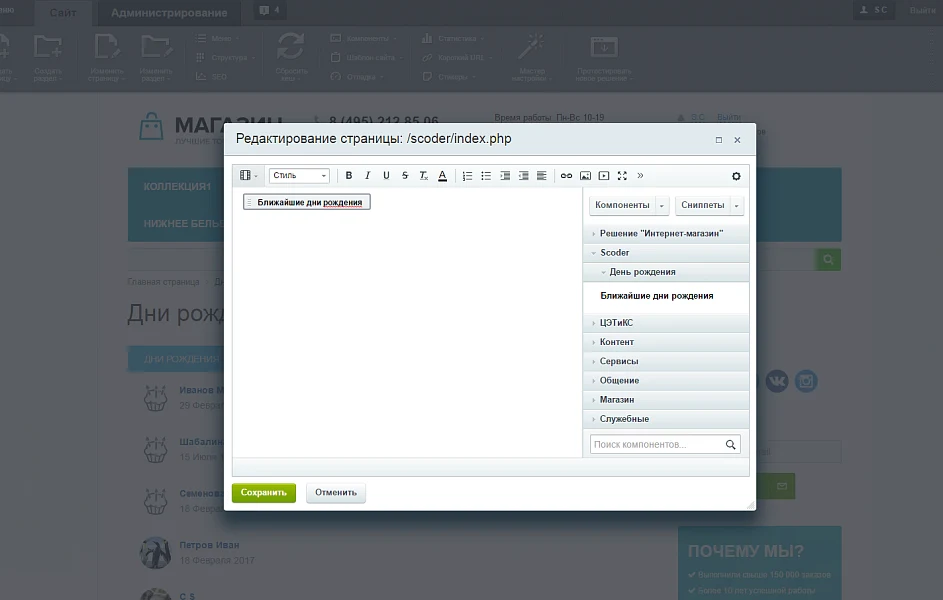Toggle fullscreen editor mode

tap(622, 176)
